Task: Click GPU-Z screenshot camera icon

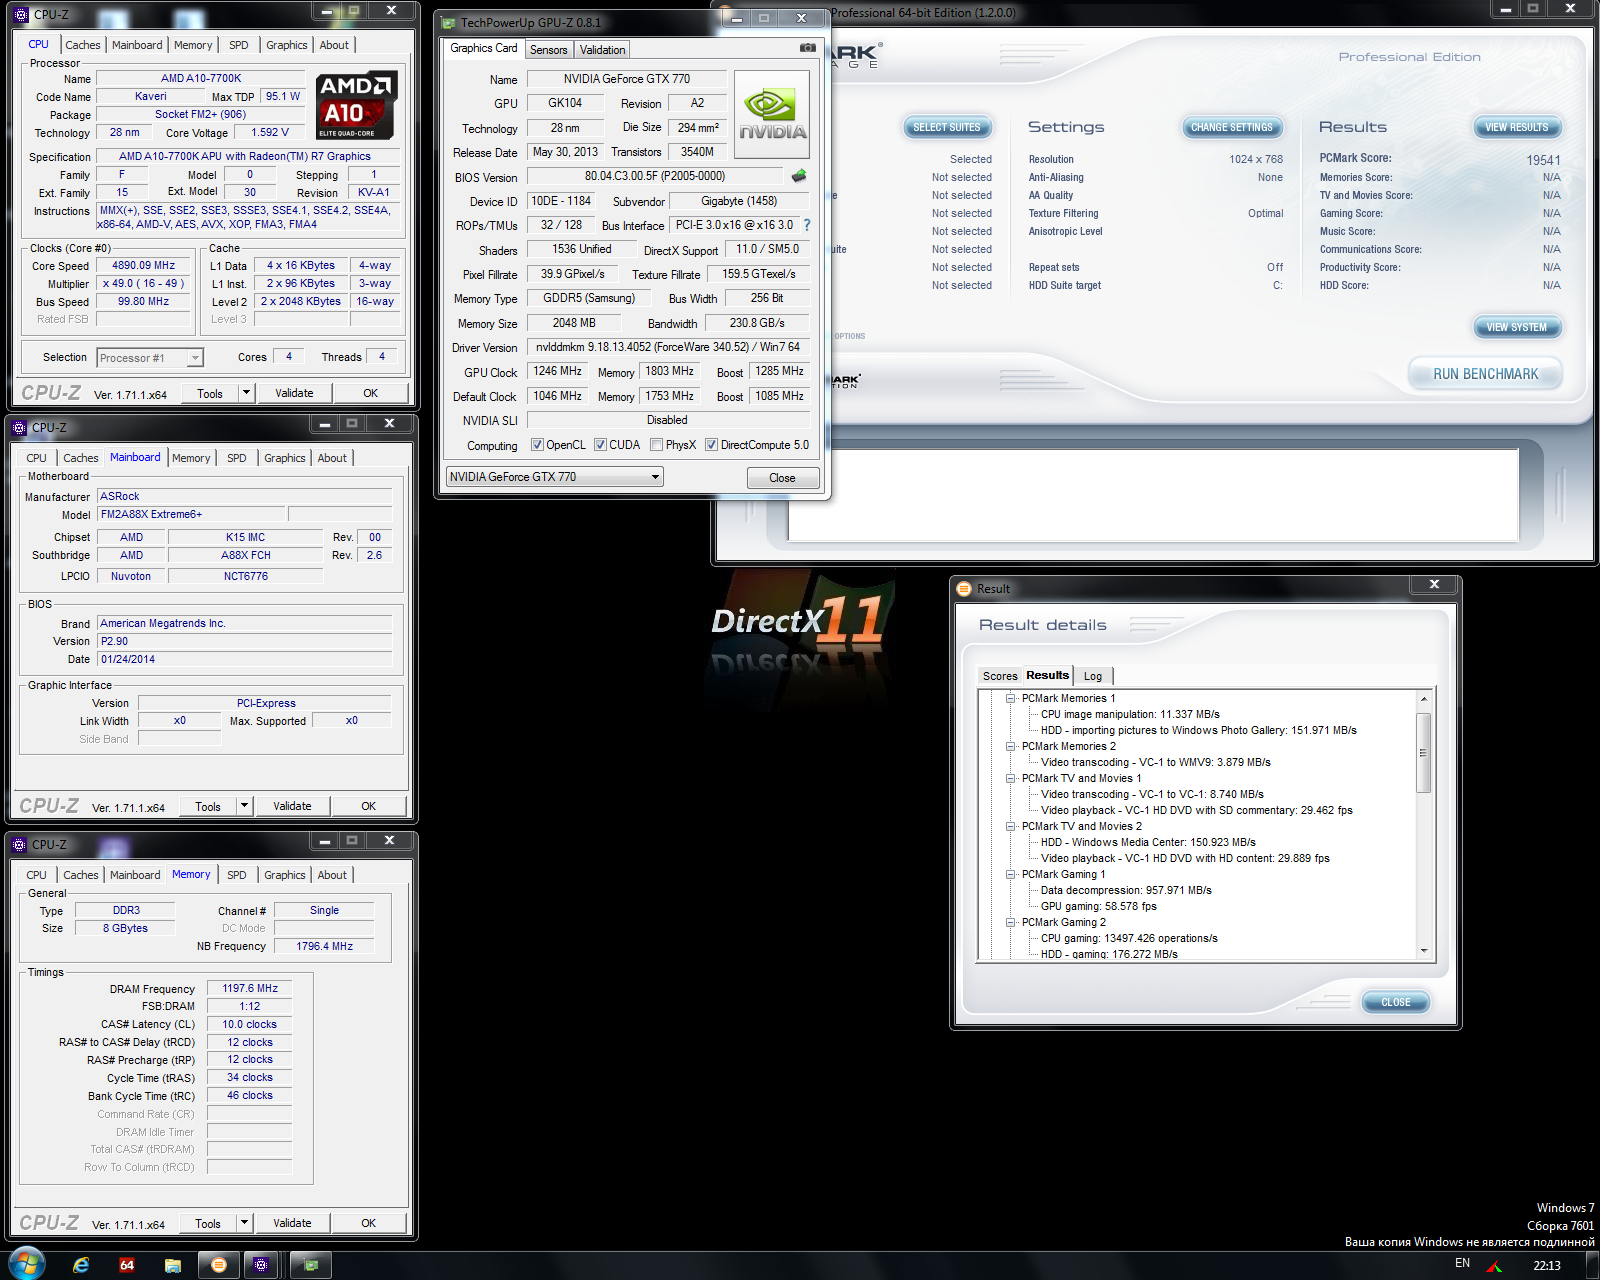Action: point(808,48)
